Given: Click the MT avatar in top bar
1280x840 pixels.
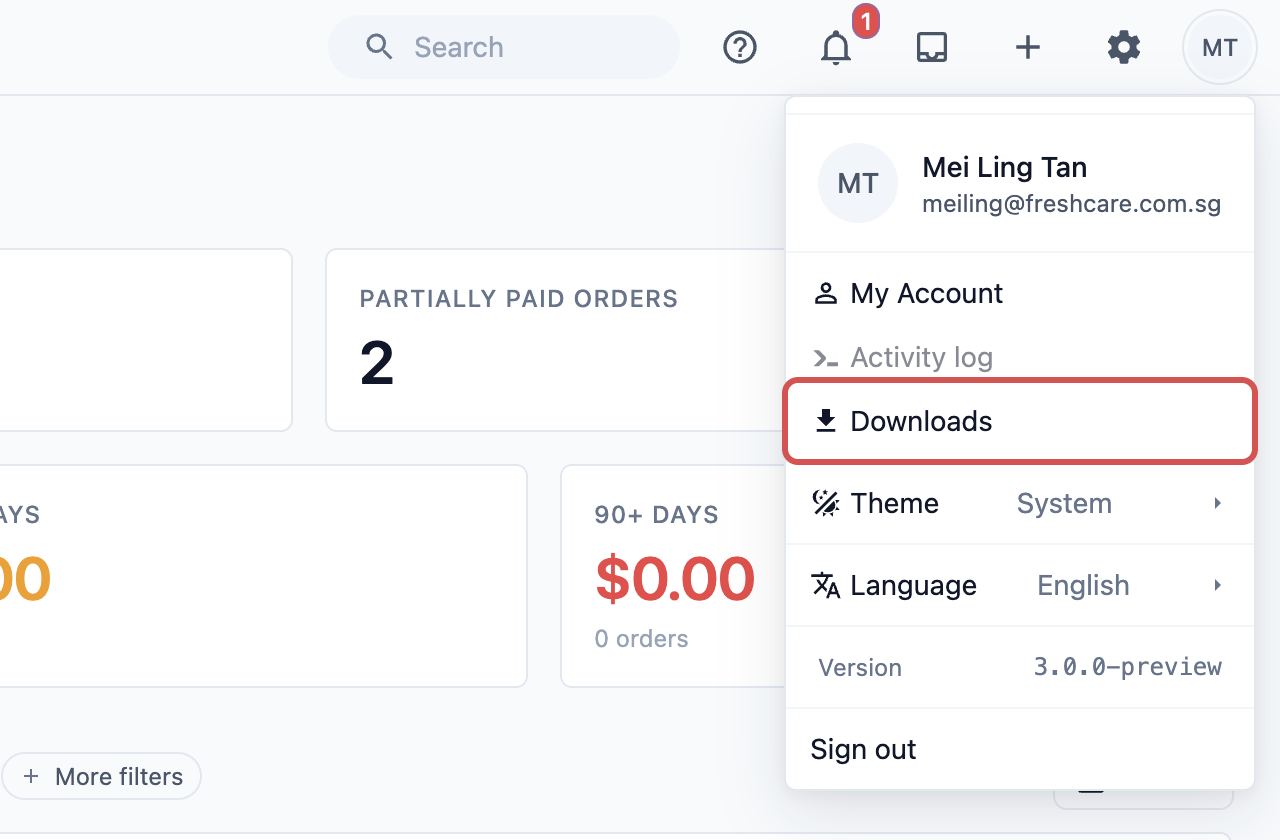Looking at the screenshot, I should (x=1220, y=47).
